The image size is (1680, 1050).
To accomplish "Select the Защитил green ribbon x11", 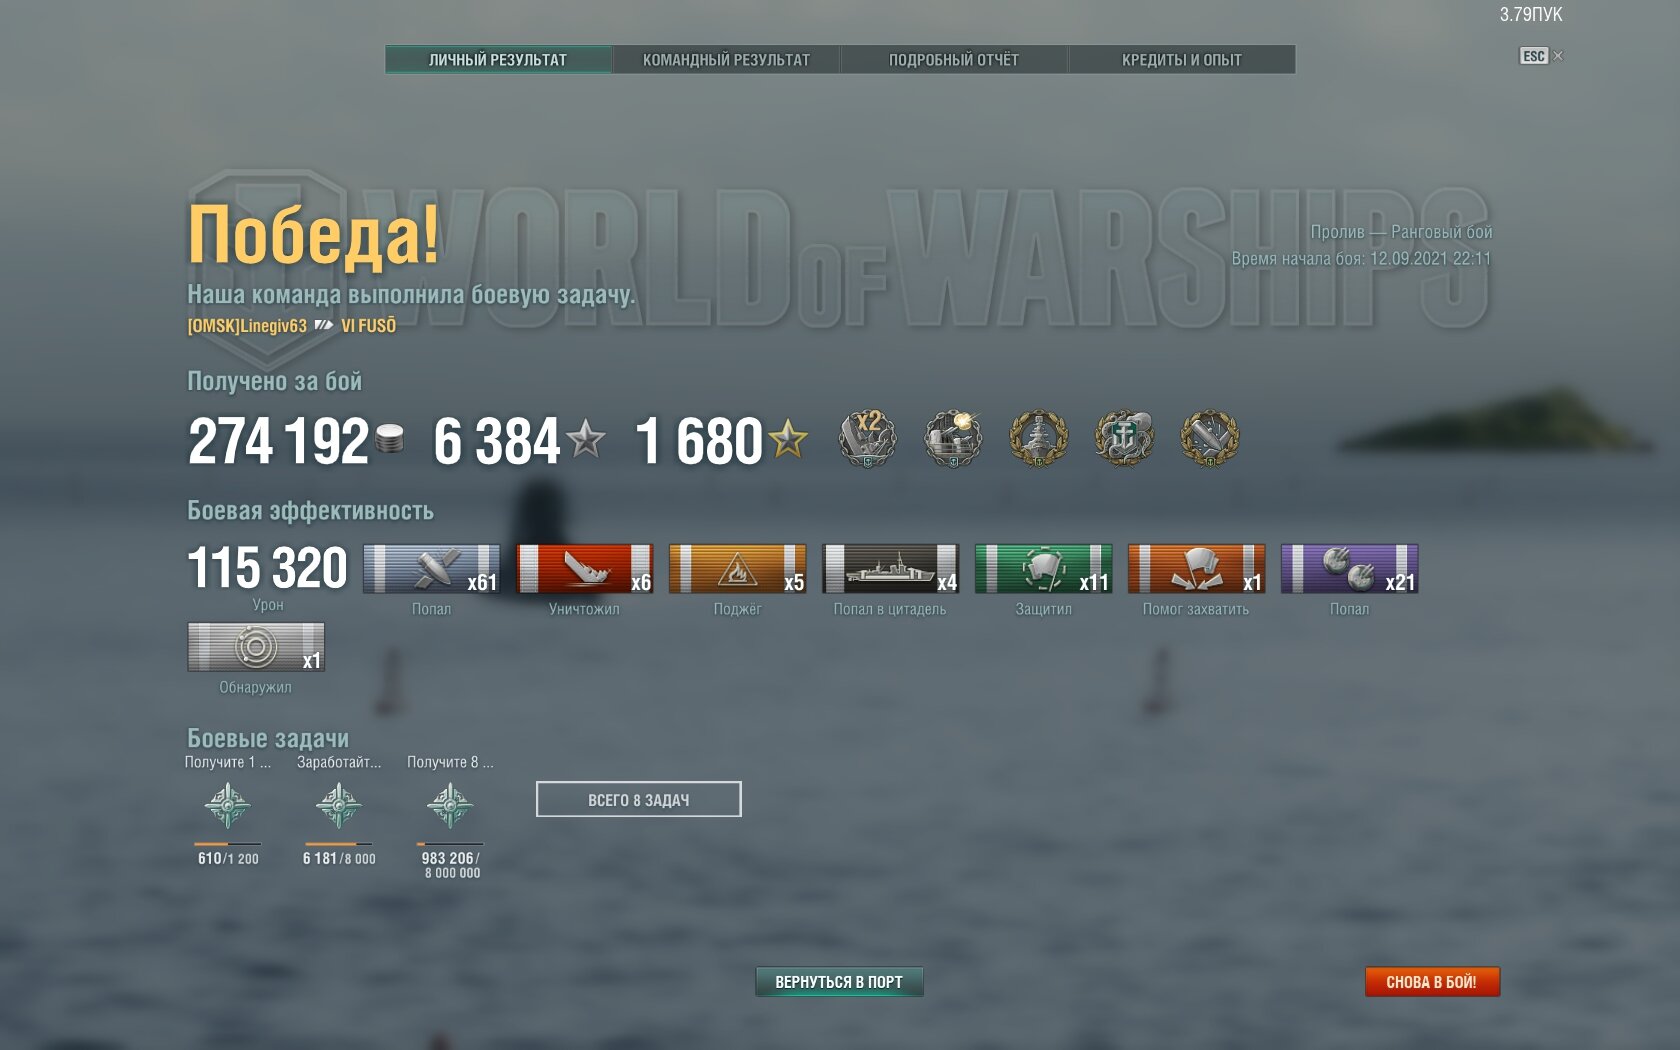I will pyautogui.click(x=1044, y=569).
